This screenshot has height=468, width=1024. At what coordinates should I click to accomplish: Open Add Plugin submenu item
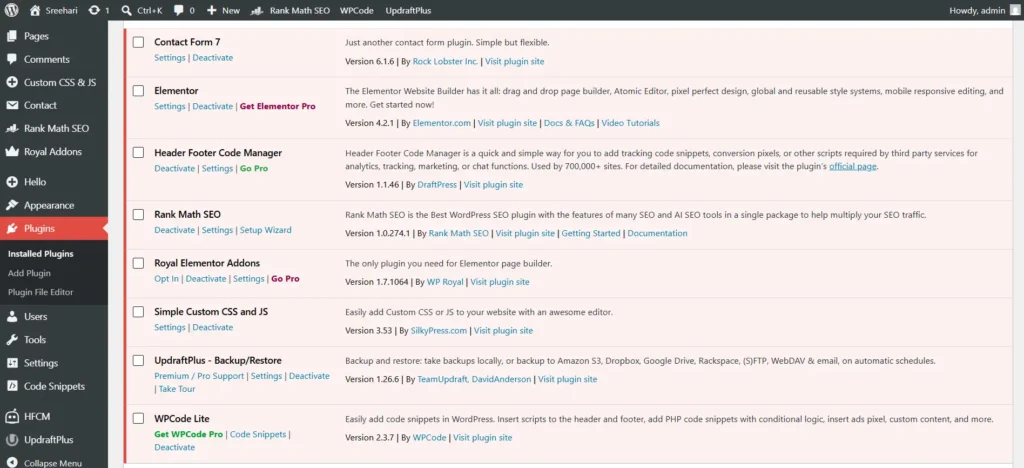tap(29, 273)
